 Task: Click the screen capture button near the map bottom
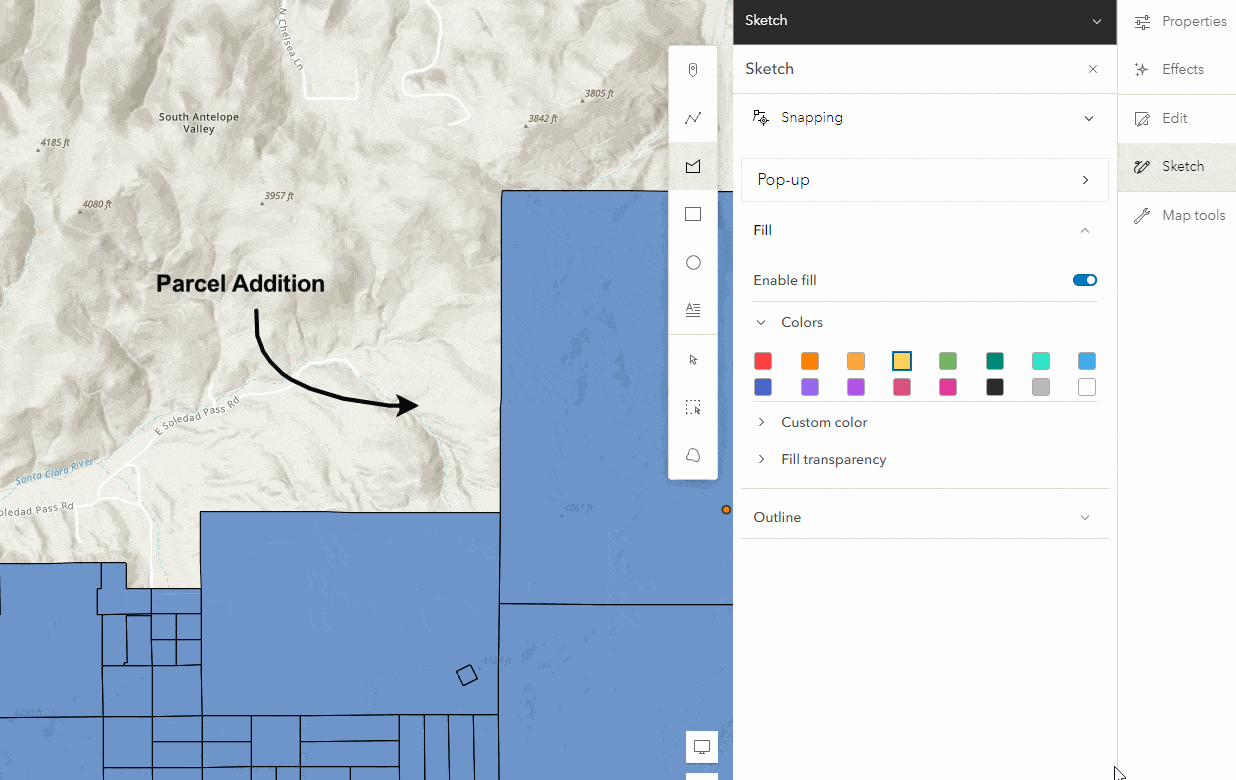pos(701,747)
